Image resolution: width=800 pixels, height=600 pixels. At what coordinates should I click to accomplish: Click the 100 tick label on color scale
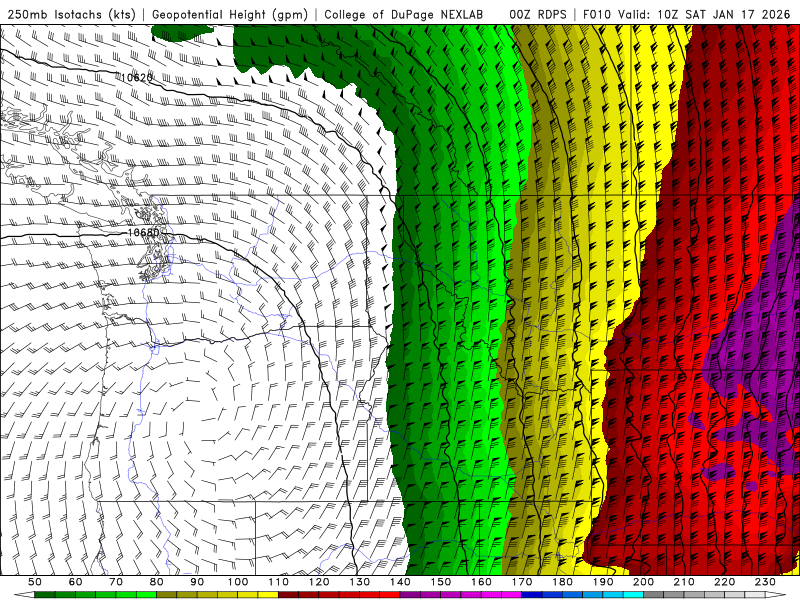(x=238, y=582)
